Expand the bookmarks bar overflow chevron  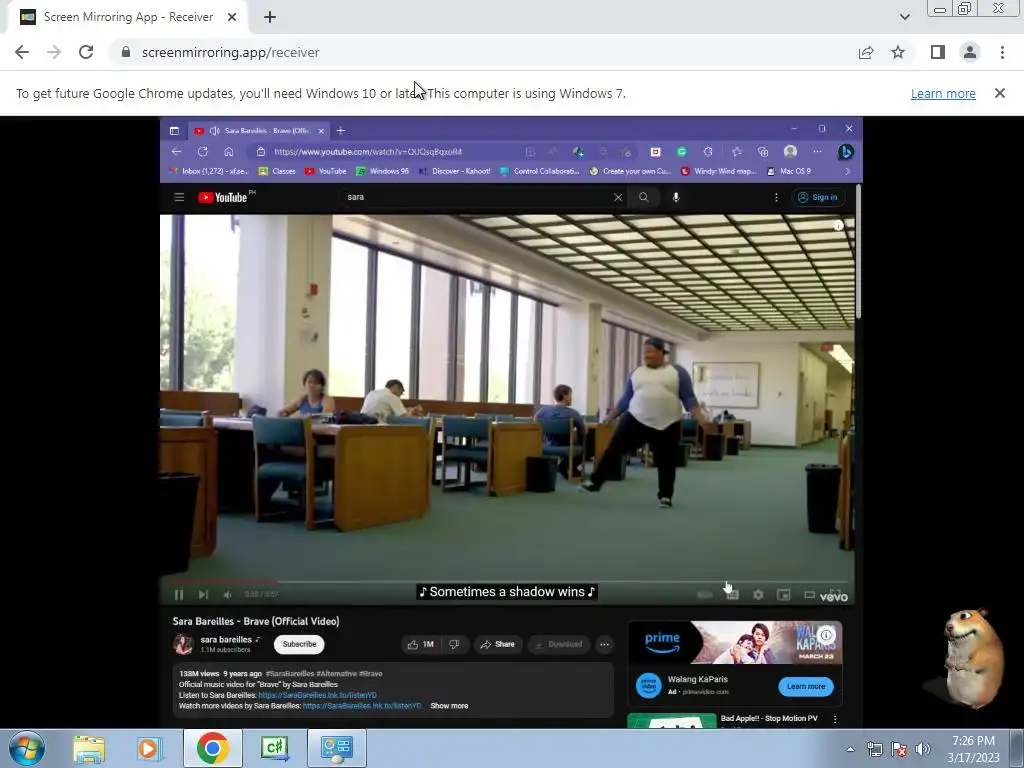click(847, 171)
